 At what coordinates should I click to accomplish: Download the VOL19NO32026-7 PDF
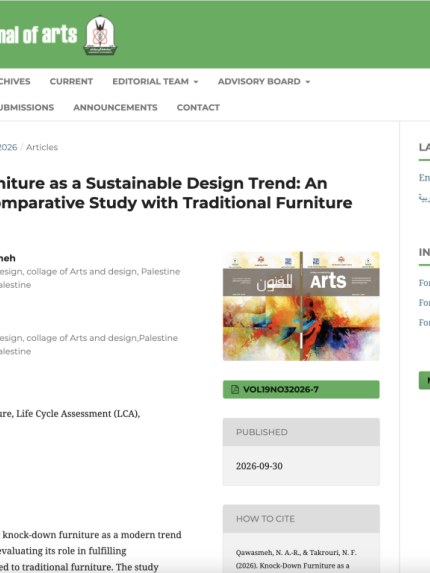(x=301, y=389)
